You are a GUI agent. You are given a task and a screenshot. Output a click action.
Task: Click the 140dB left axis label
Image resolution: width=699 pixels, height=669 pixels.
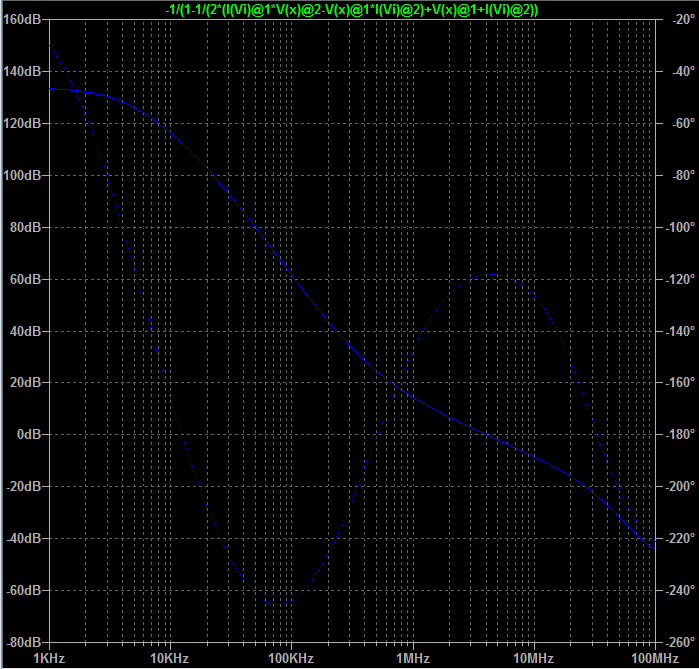22,71
